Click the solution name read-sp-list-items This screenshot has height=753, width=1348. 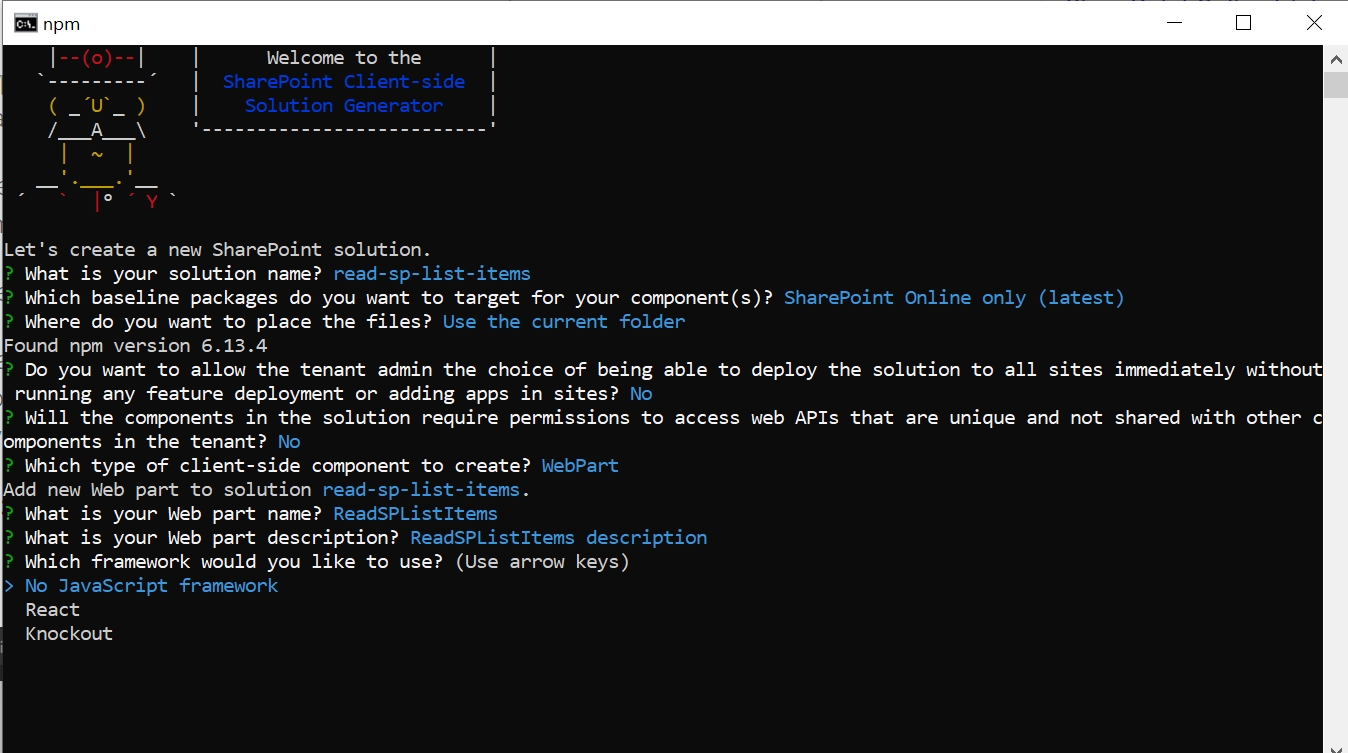[x=431, y=273]
